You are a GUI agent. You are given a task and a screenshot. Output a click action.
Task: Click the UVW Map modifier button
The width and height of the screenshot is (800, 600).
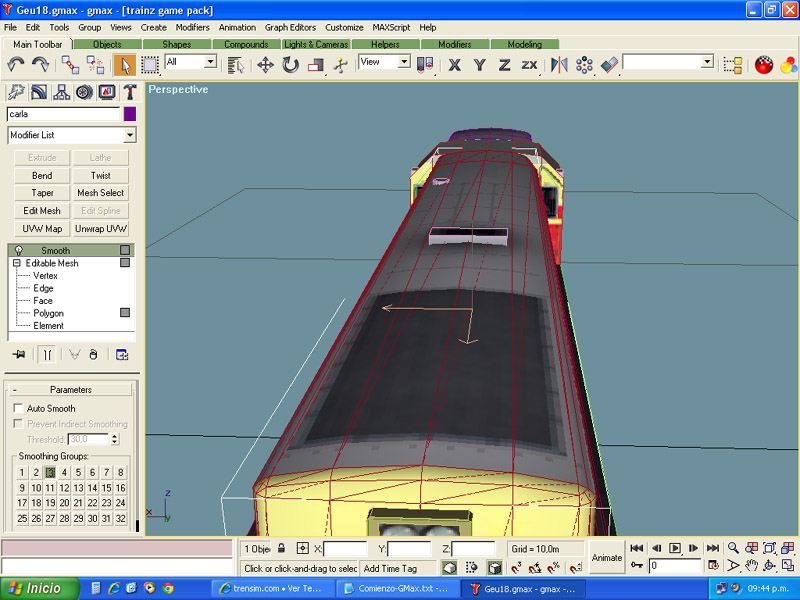(42, 229)
